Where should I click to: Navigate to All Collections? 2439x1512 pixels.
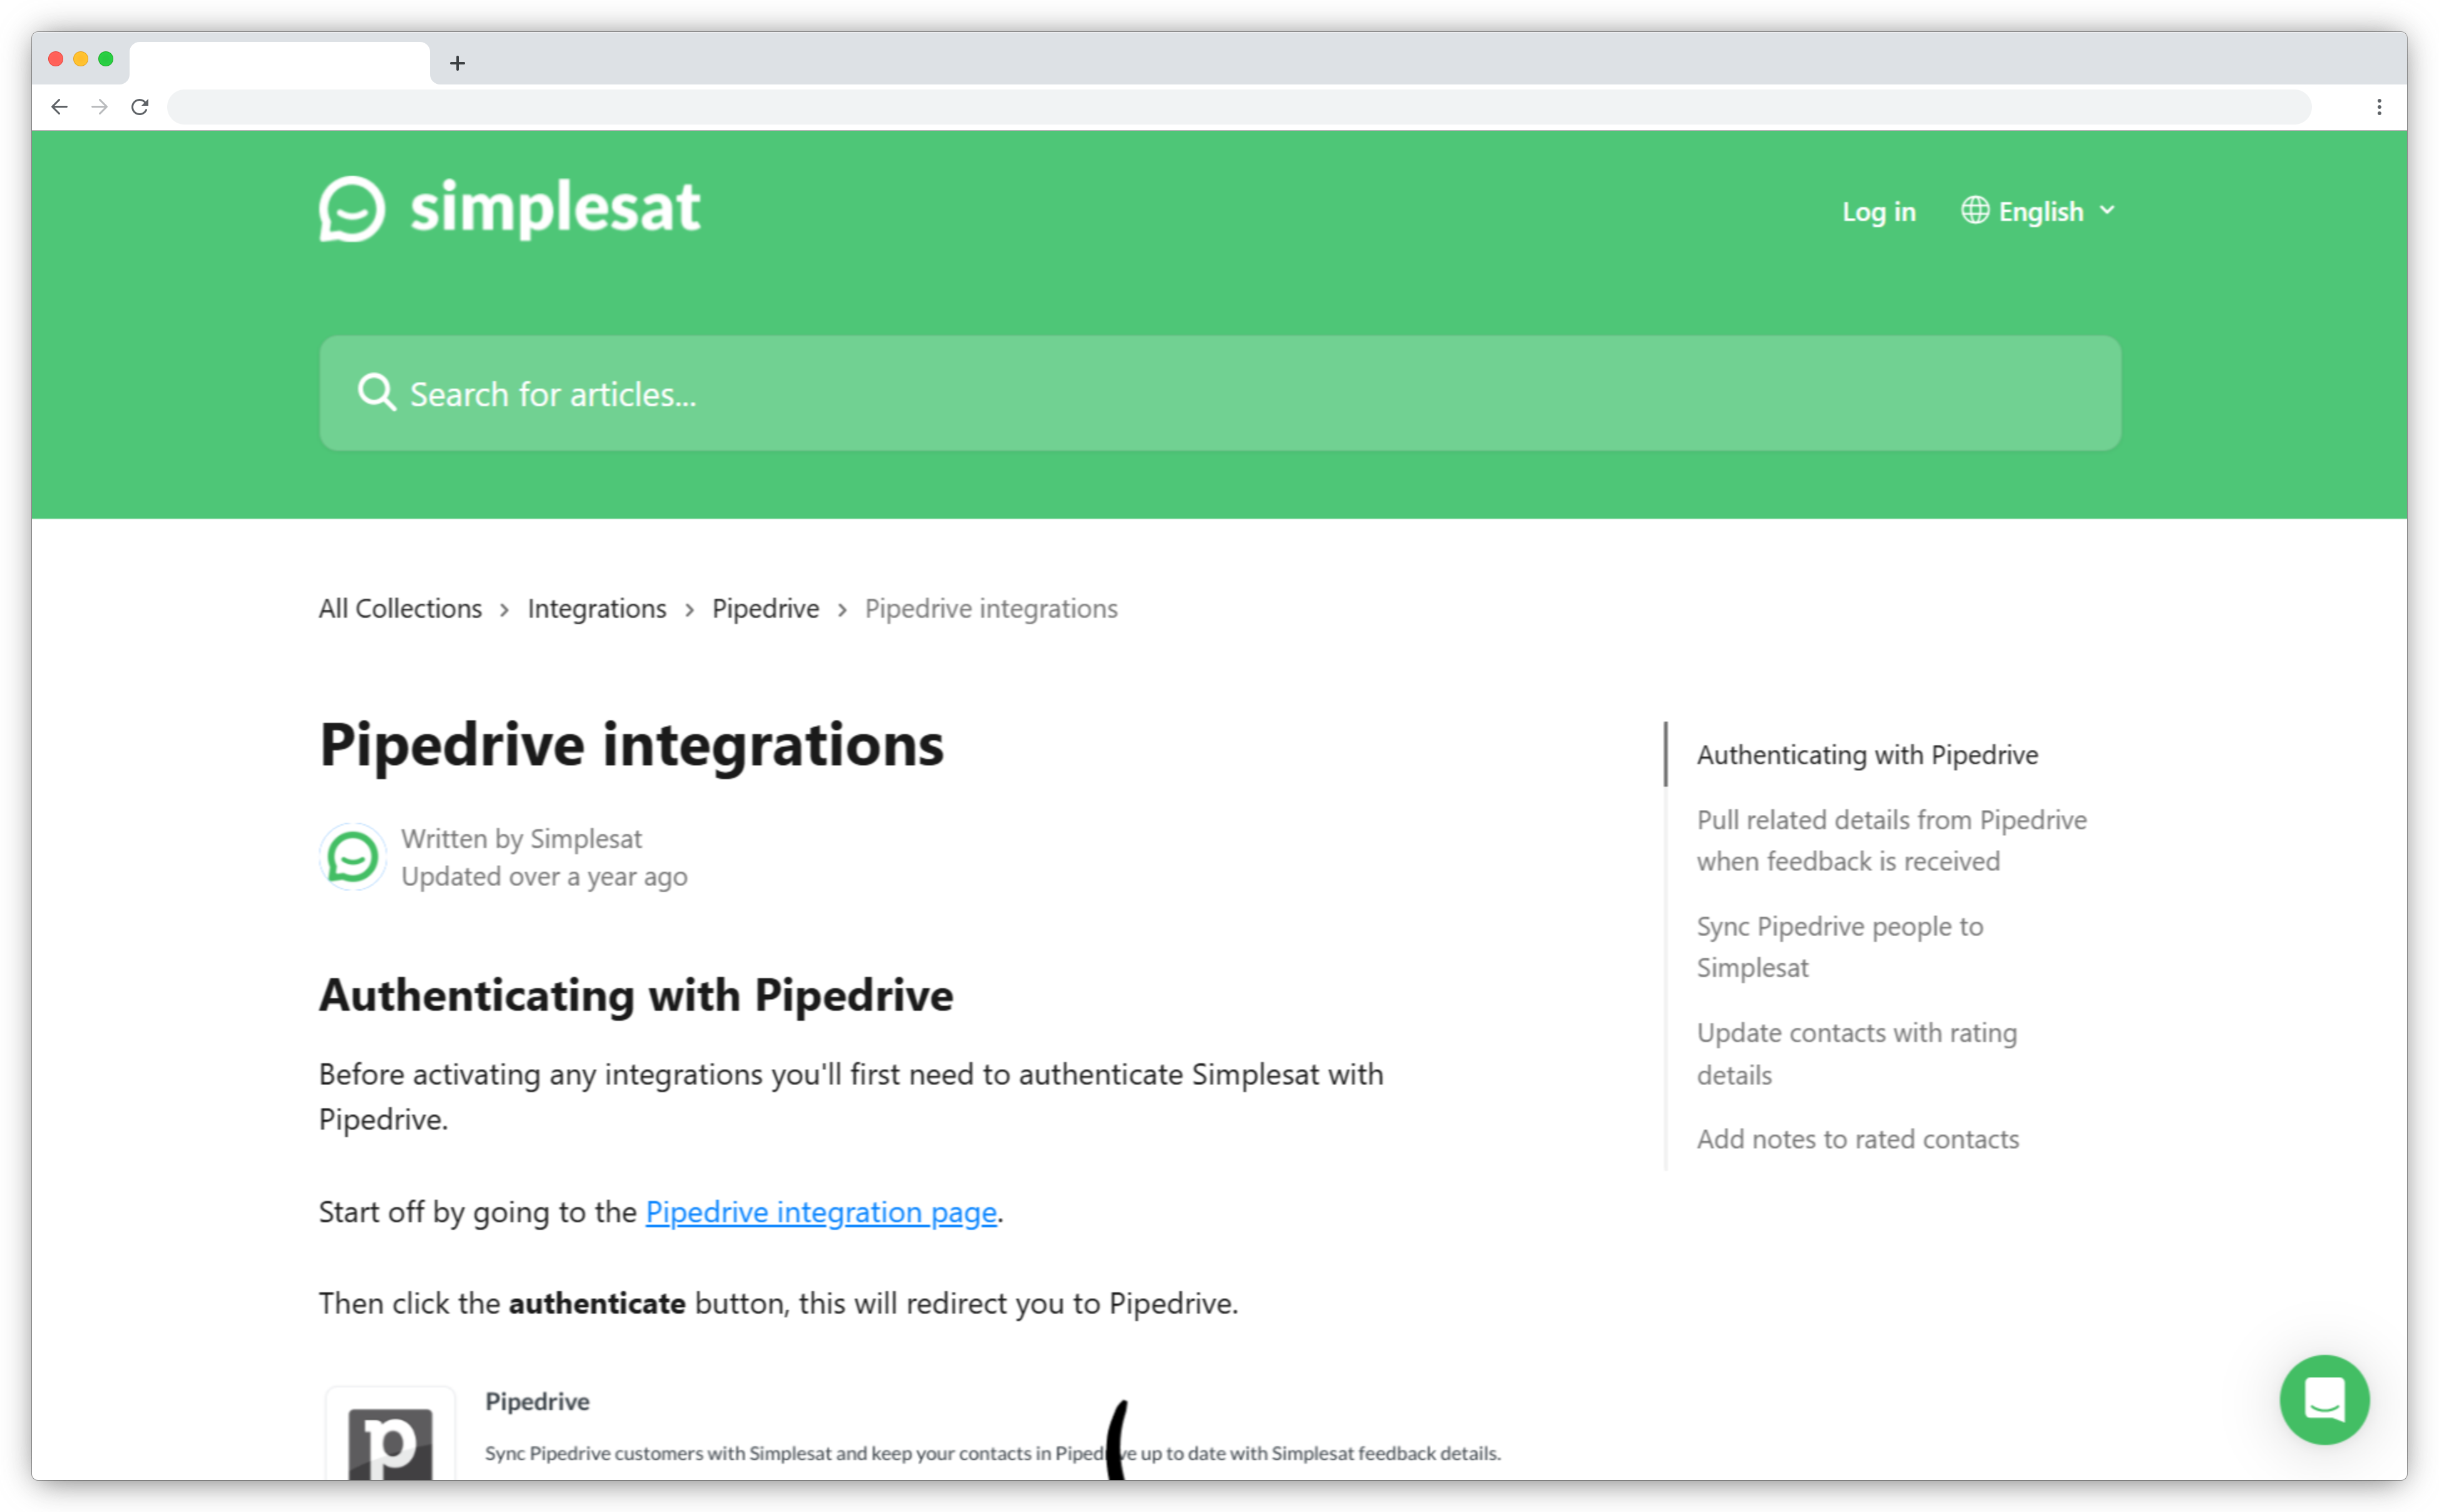coord(399,608)
